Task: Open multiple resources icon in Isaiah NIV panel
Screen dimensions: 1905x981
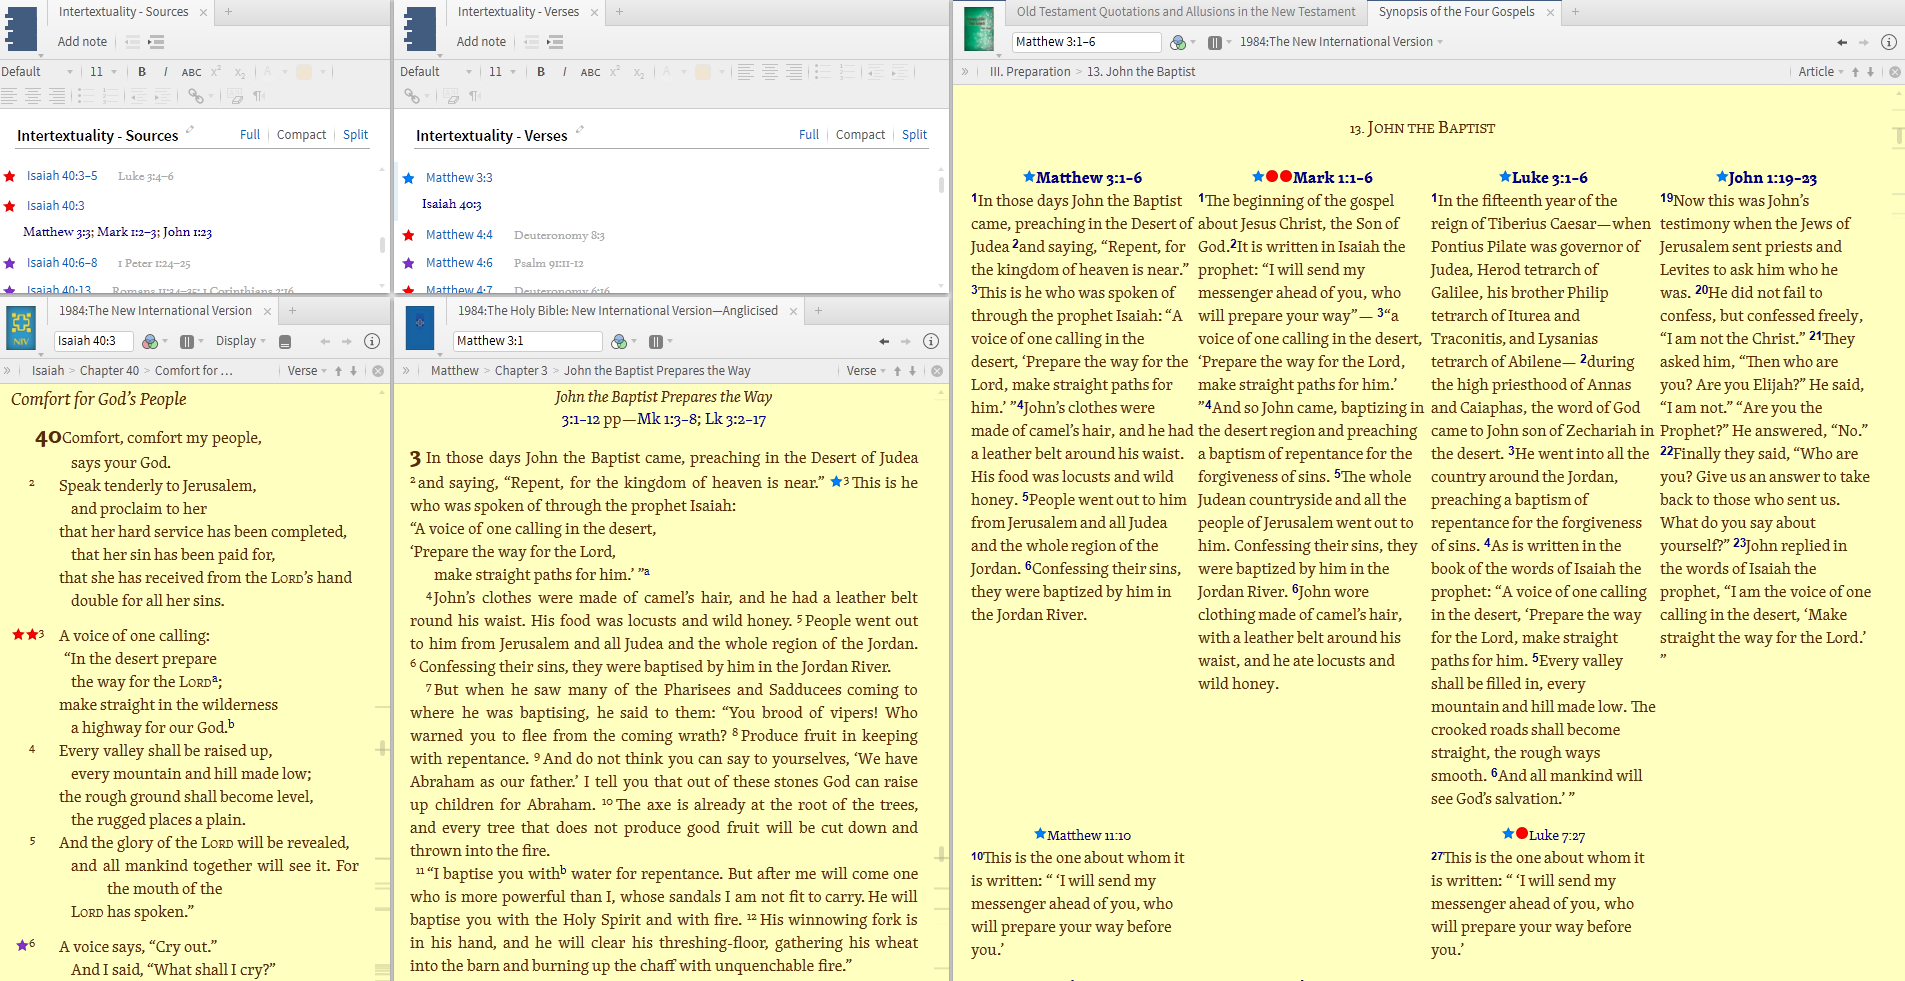Action: pos(187,341)
